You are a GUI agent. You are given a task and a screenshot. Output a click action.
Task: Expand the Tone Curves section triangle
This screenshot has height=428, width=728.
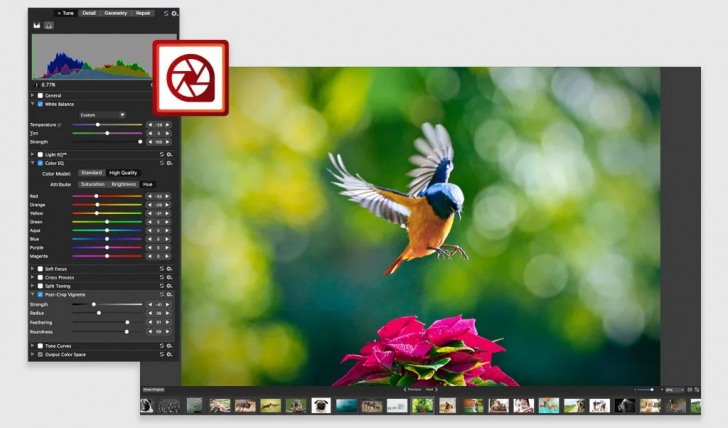click(x=32, y=346)
